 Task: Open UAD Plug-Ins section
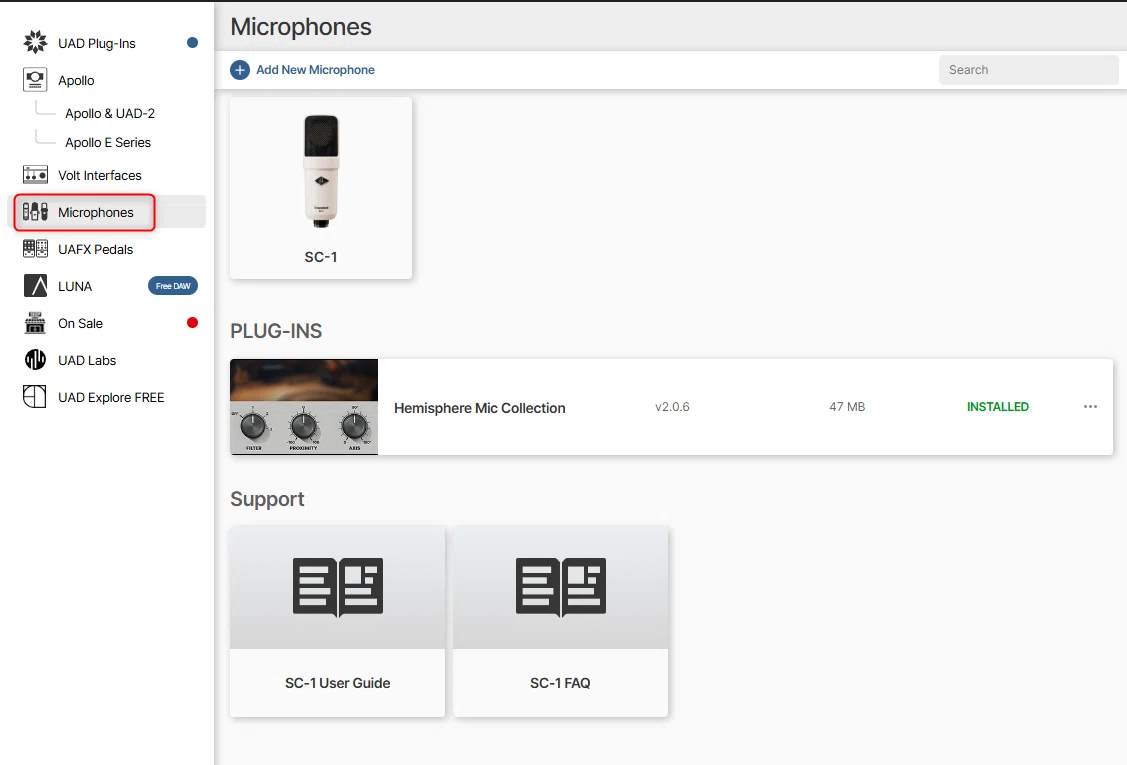tap(97, 43)
